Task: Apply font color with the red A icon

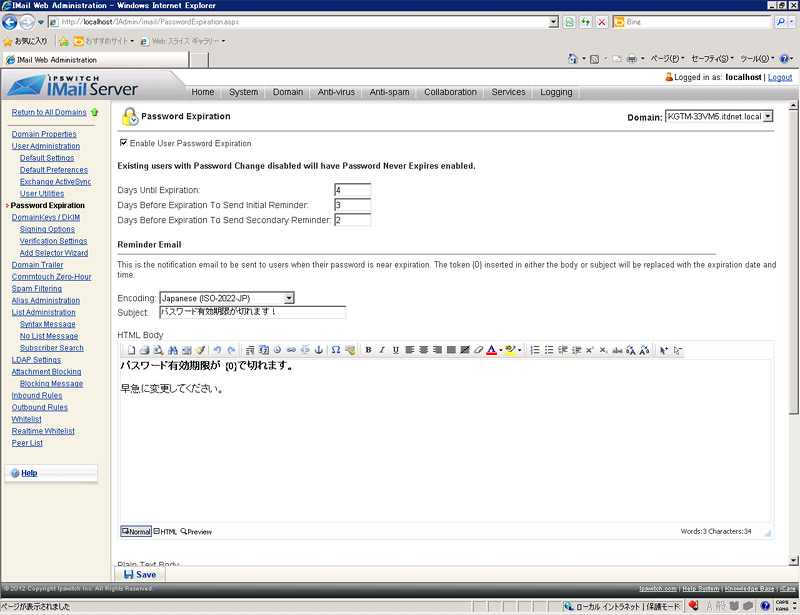Action: tap(491, 350)
